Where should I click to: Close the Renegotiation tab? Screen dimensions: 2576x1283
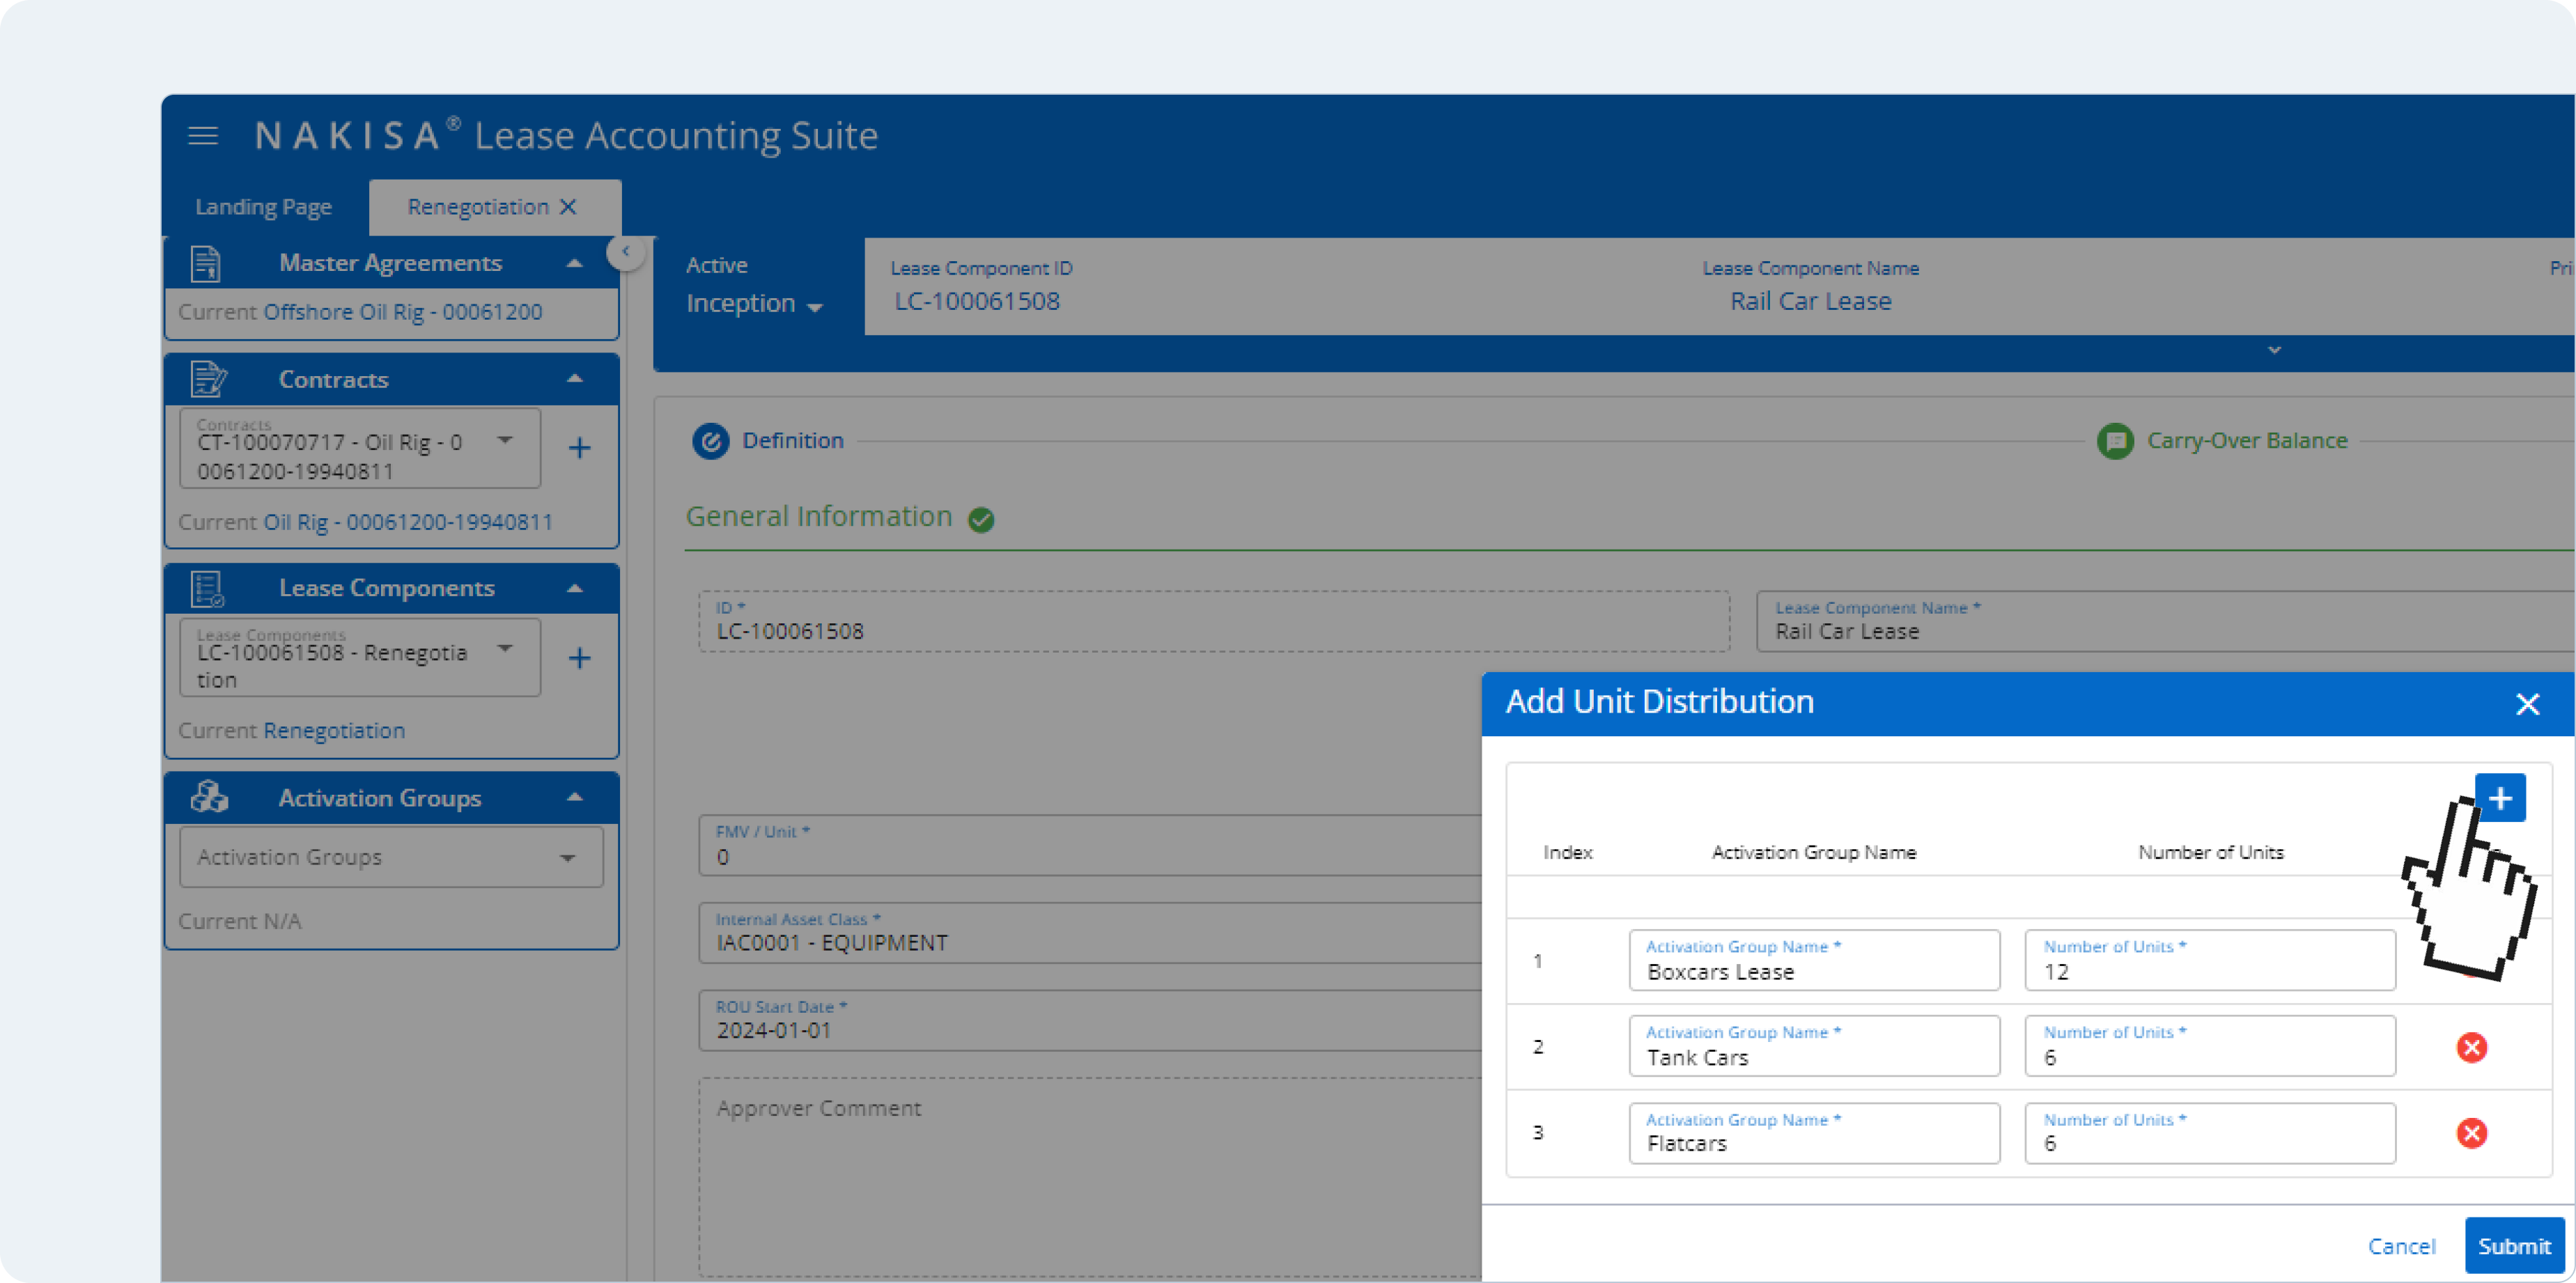[x=568, y=206]
